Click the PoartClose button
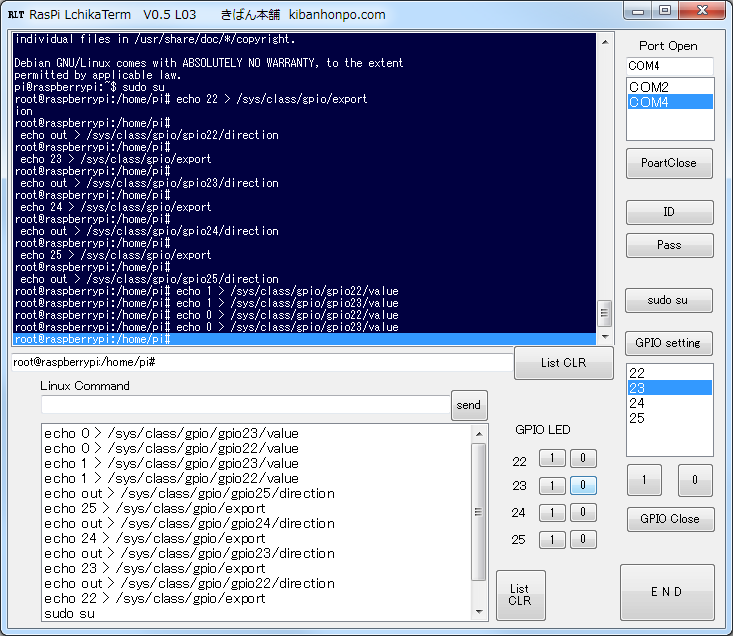Image resolution: width=733 pixels, height=636 pixels. point(669,163)
